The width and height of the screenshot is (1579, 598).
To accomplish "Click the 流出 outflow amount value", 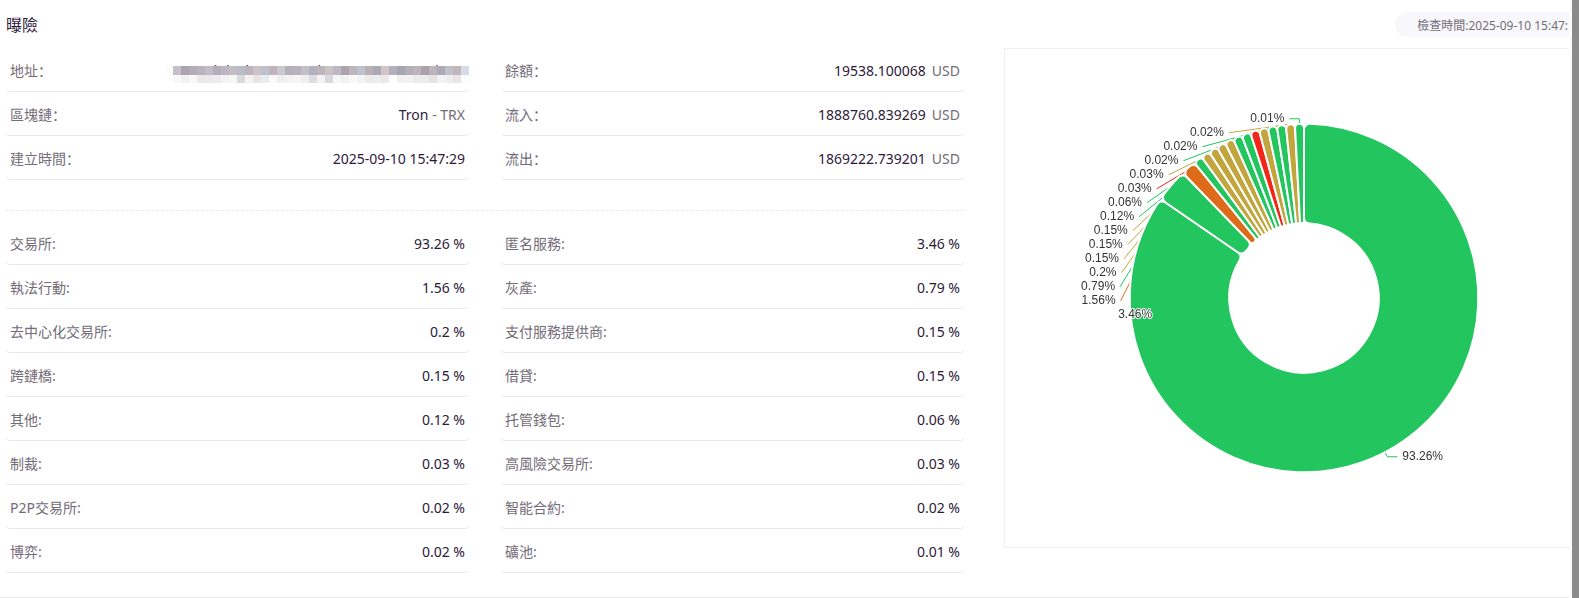I will click(x=888, y=159).
